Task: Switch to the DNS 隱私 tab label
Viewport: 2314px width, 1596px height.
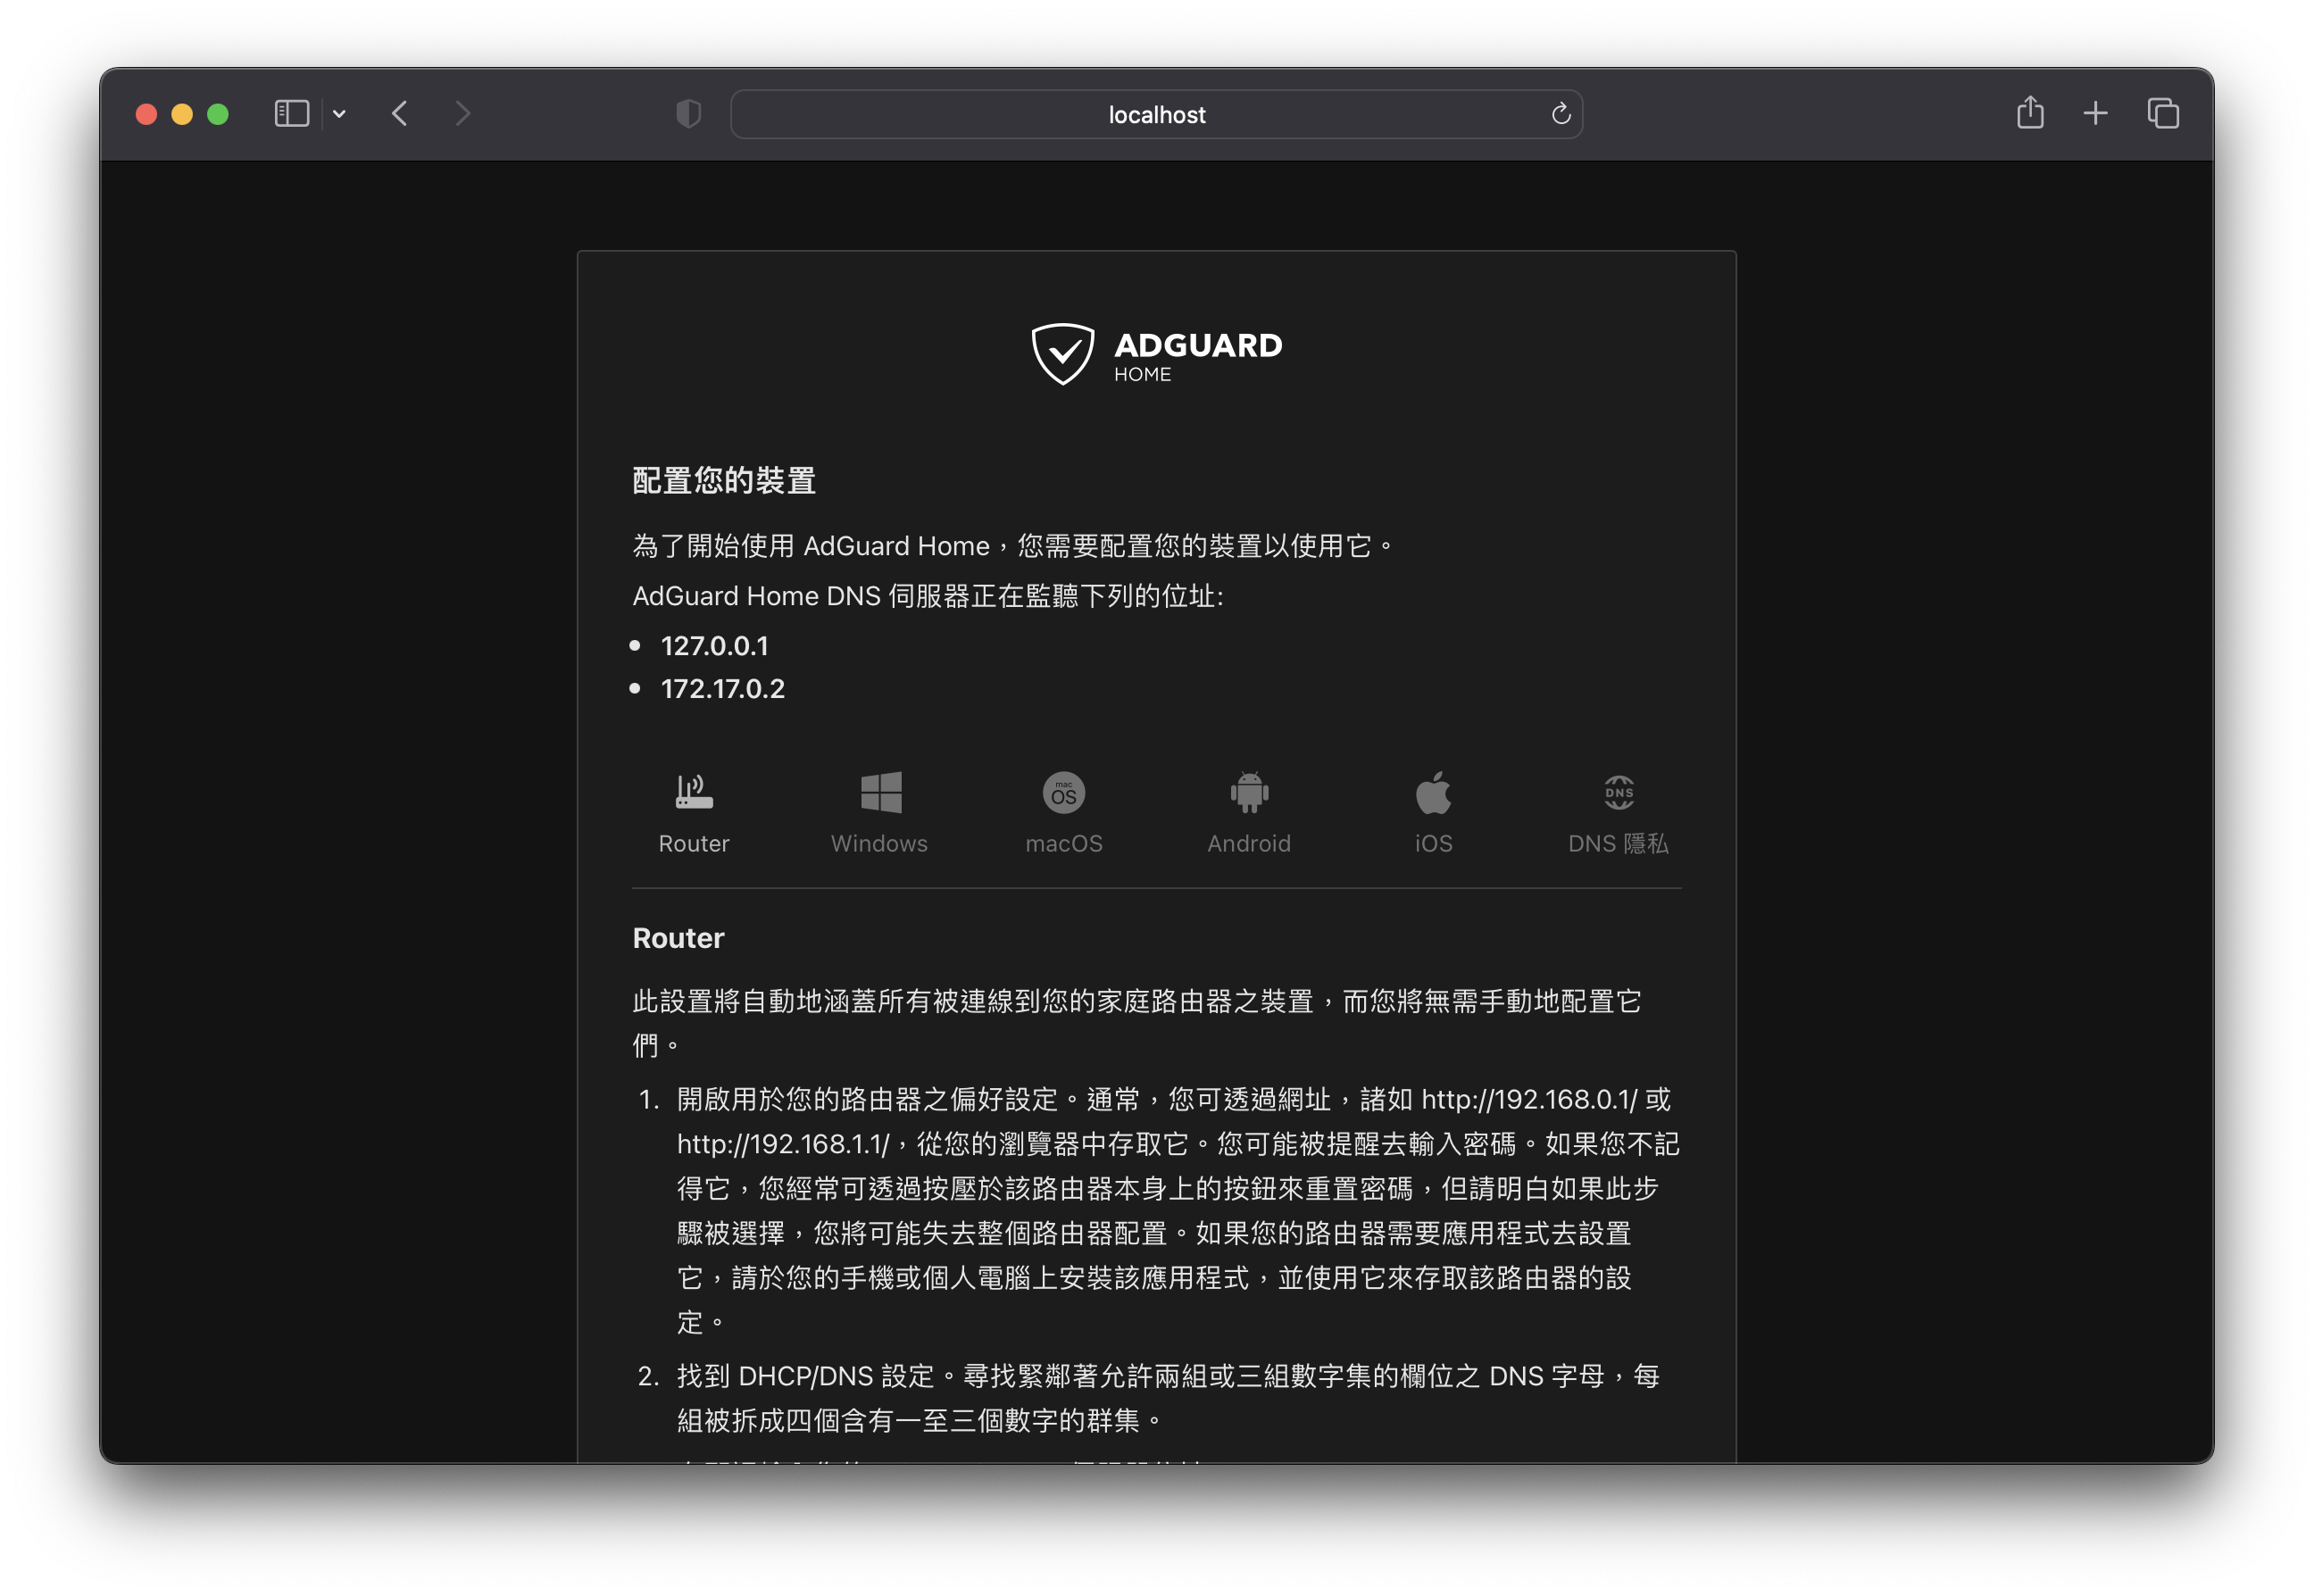Action: point(1618,843)
